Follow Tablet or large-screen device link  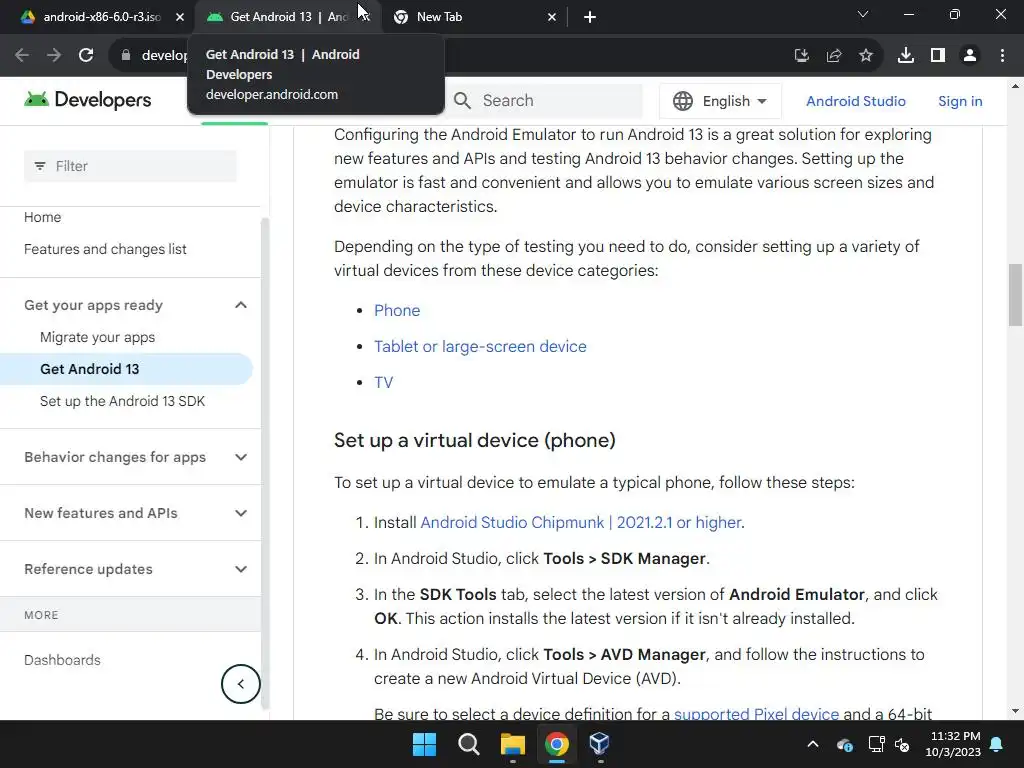point(480,346)
